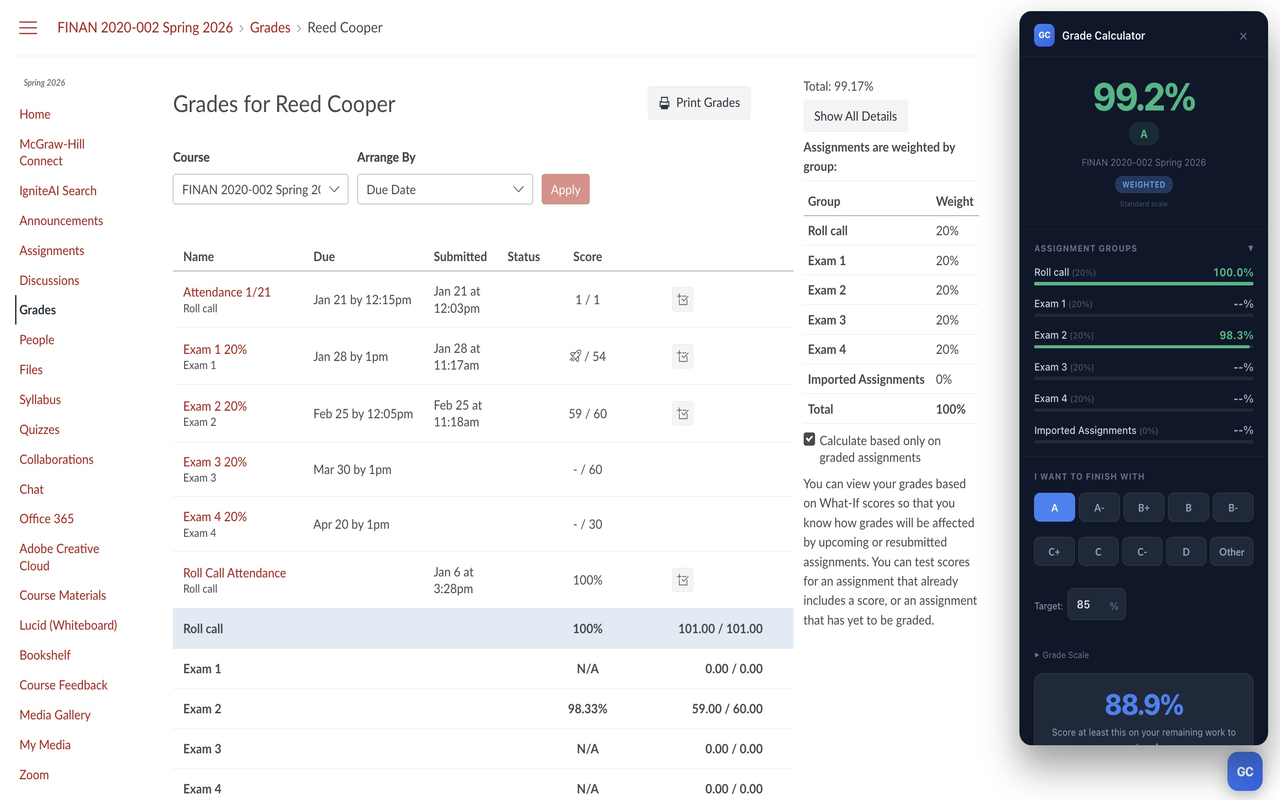Viewport: 1280px width, 800px height.
Task: Click the Roll call group summary row
Action: [x=483, y=629]
